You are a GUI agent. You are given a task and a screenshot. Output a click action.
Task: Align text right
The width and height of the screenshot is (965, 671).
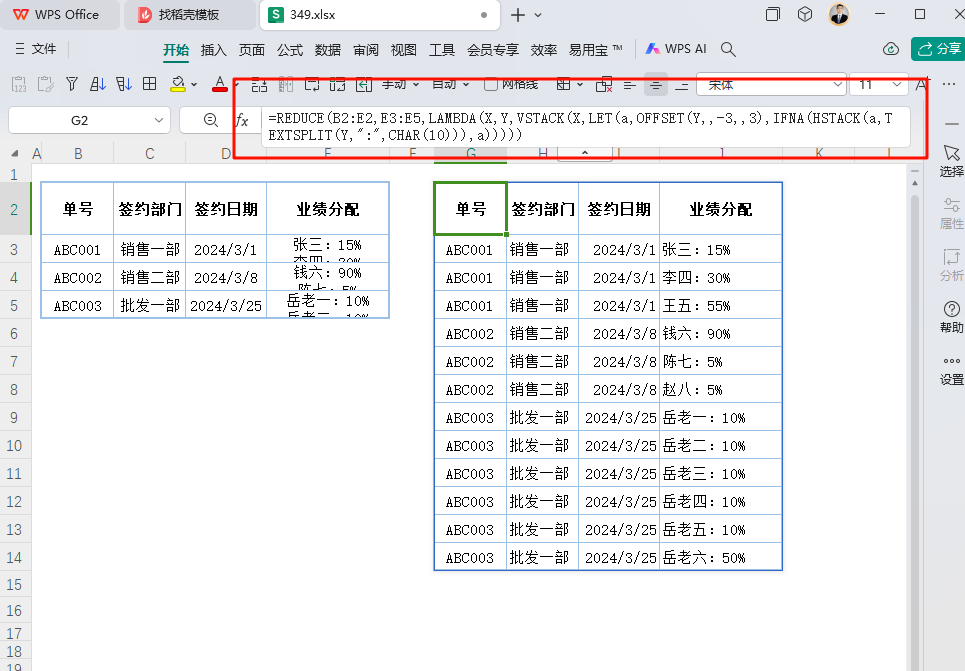pyautogui.click(x=682, y=85)
